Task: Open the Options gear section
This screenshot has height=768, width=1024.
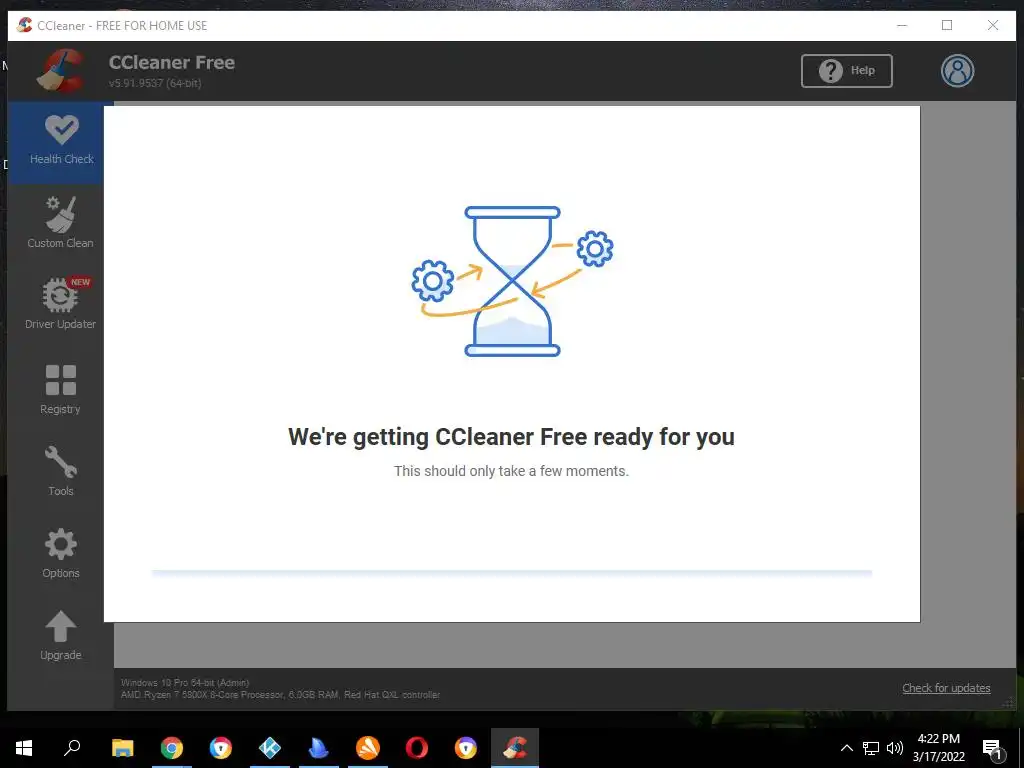Action: 61,553
